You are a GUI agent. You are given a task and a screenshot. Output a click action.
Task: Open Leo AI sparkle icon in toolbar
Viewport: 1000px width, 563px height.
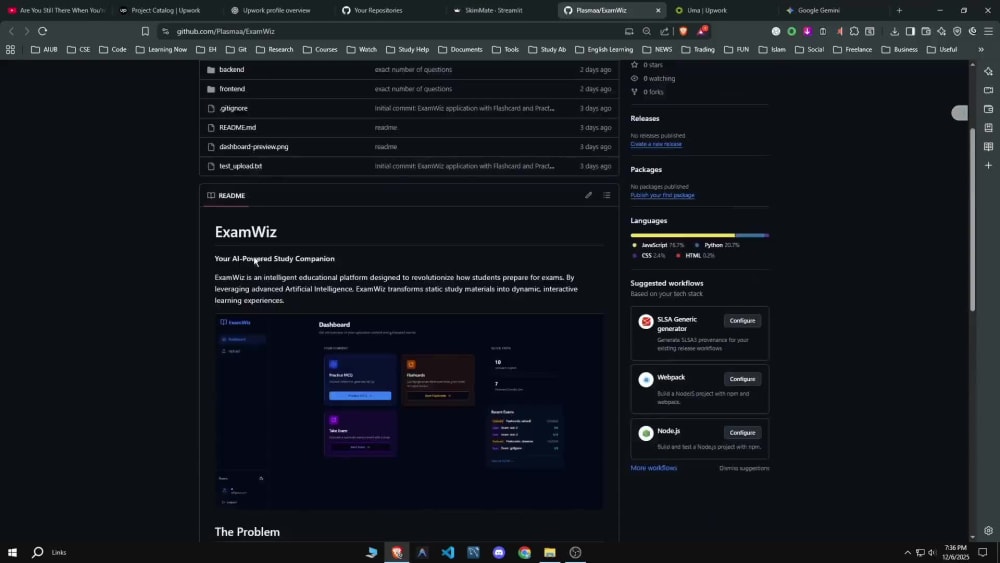point(941,31)
